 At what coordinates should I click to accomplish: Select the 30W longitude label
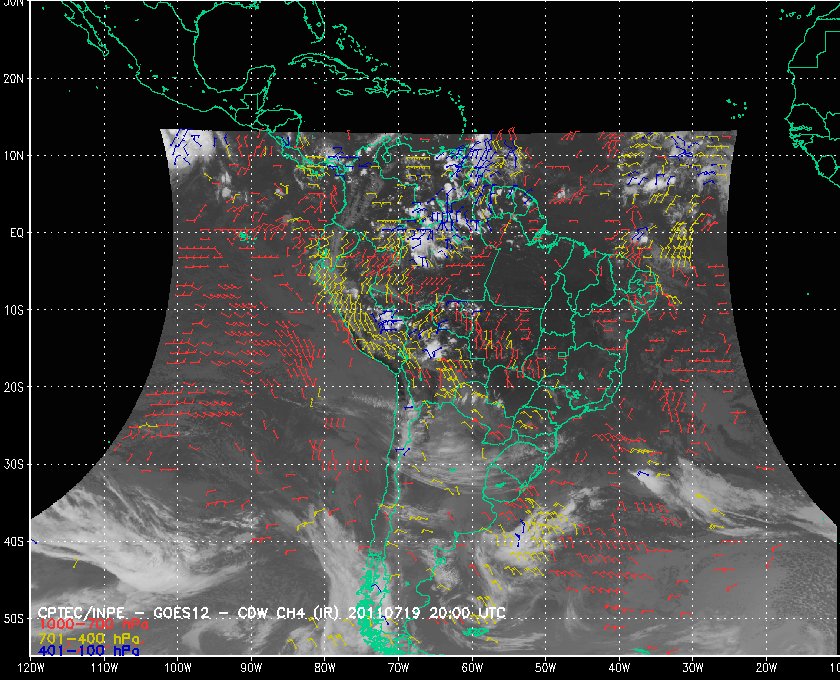point(693,668)
